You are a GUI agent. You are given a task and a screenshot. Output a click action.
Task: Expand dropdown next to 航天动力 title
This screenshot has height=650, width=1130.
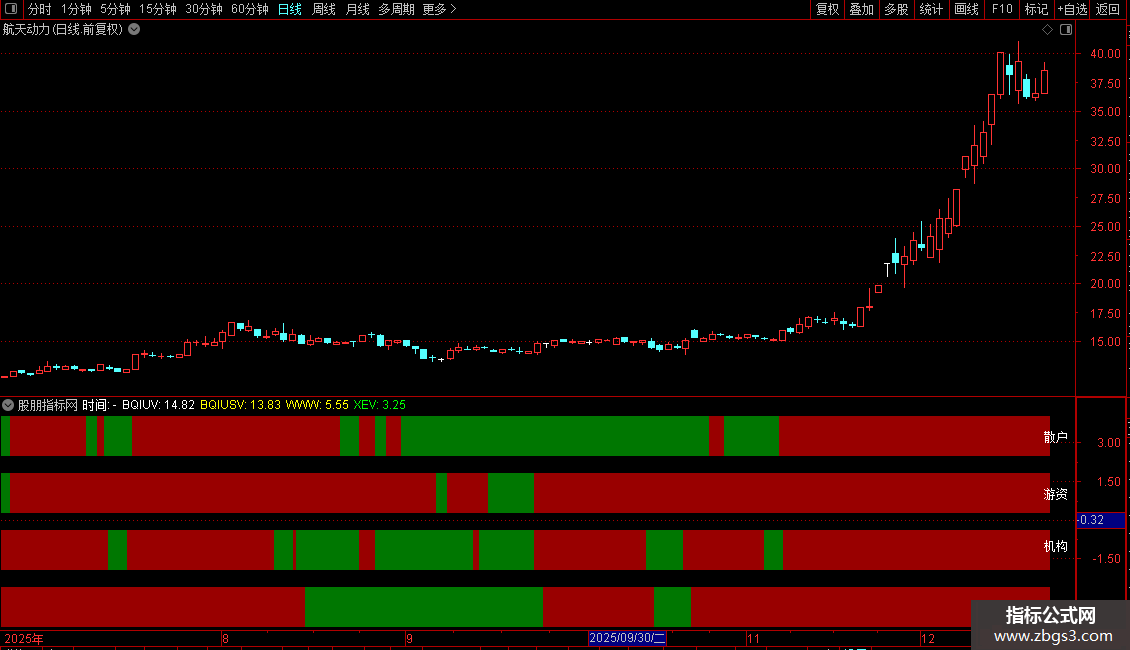tap(134, 30)
